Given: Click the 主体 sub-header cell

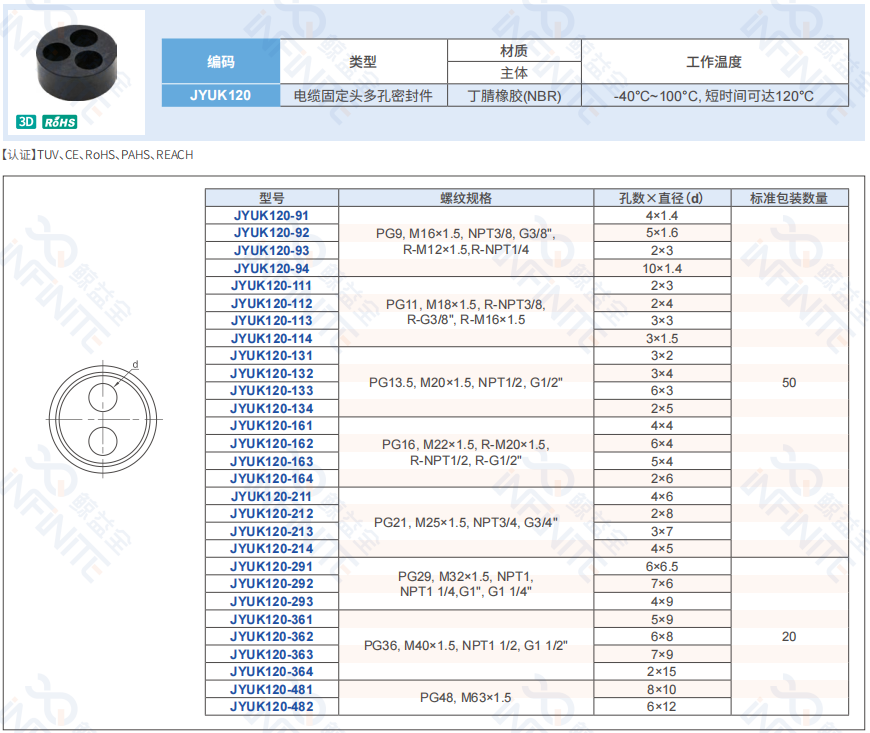Looking at the screenshot, I should pyautogui.click(x=514, y=73).
